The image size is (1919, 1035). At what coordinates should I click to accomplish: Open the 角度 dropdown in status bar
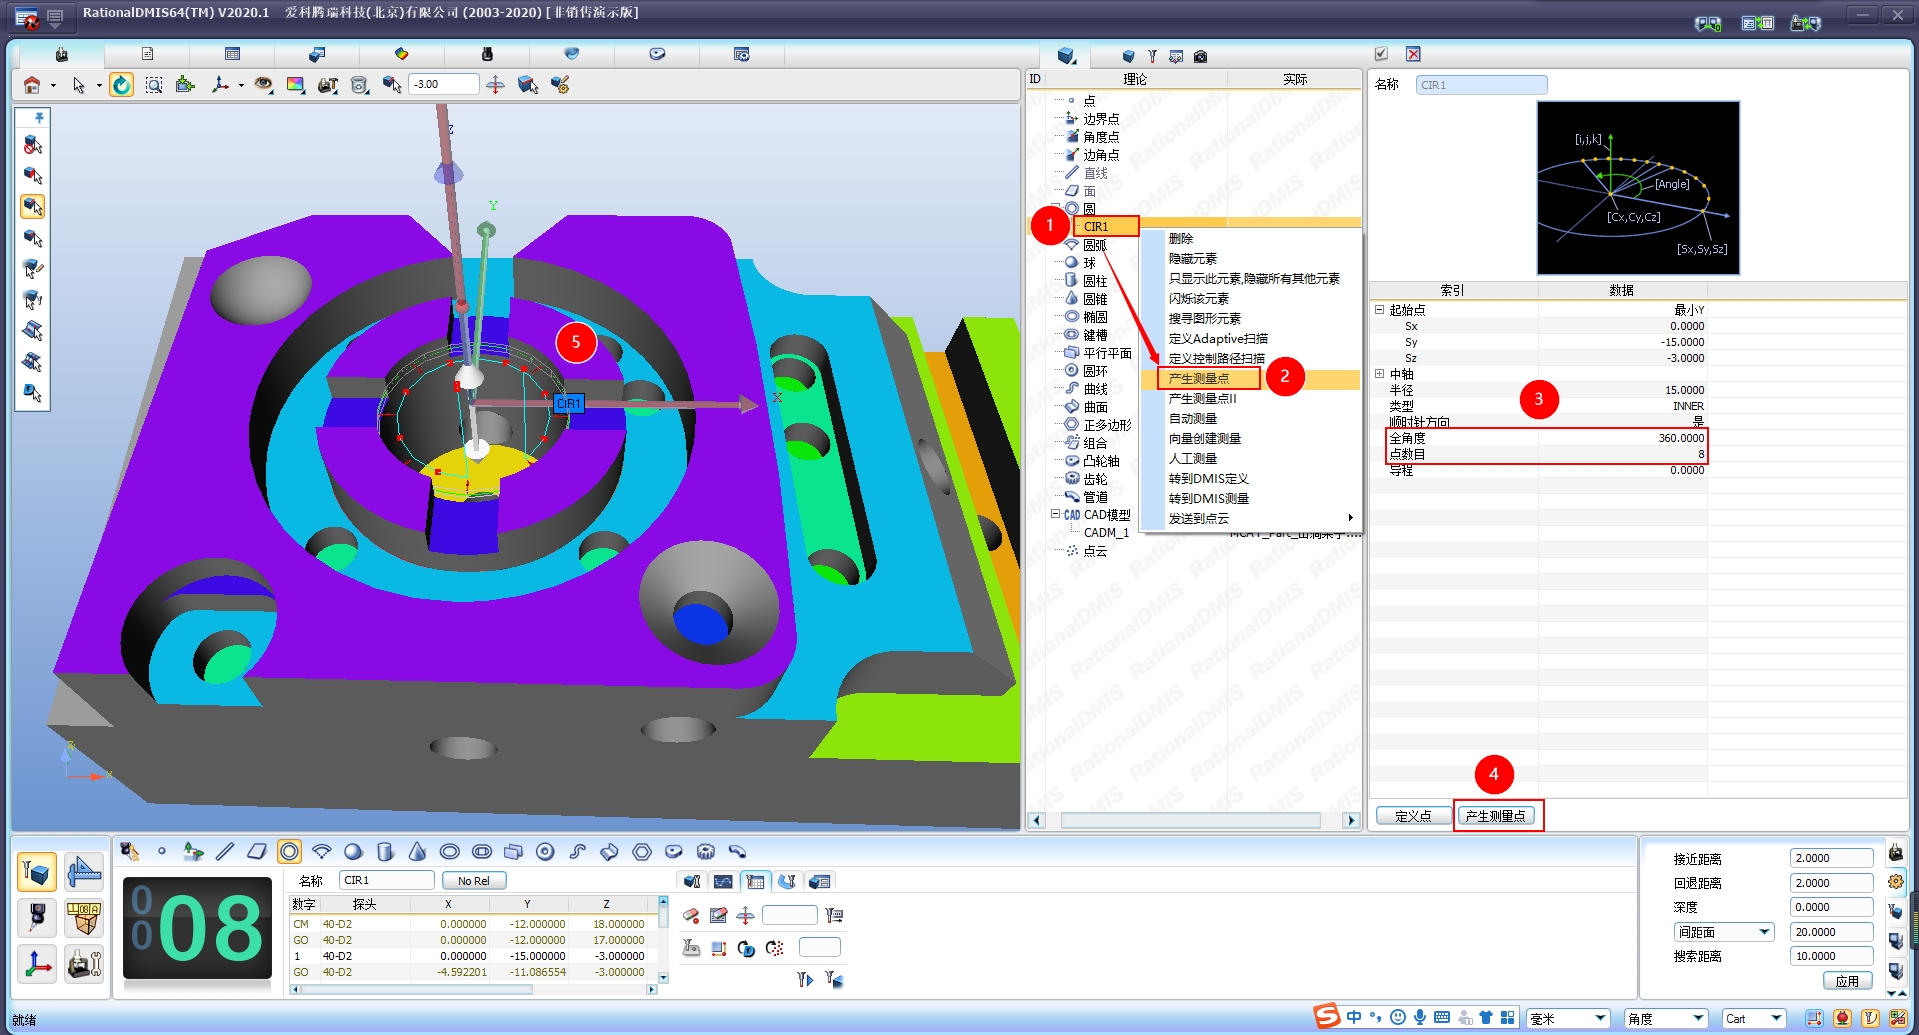(1665, 1019)
